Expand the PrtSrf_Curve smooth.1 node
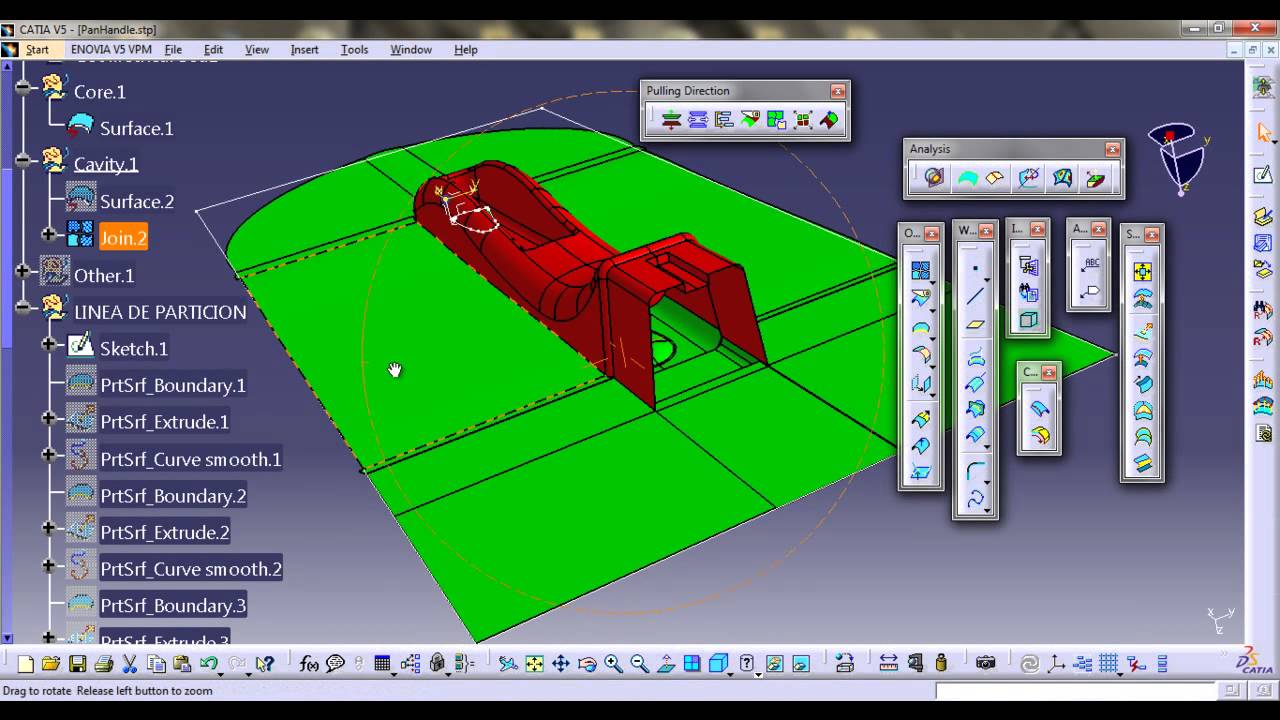This screenshot has width=1280, height=720. click(x=48, y=455)
